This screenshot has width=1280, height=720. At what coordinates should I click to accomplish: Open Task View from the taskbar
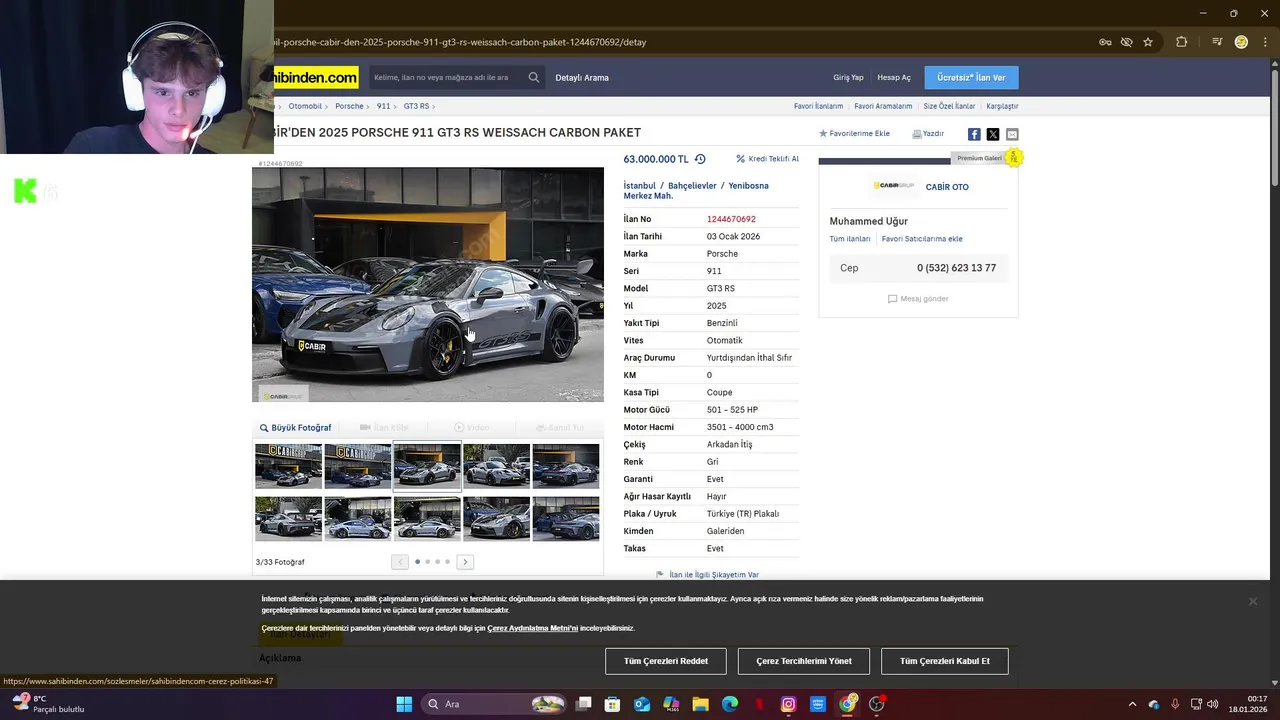[584, 704]
